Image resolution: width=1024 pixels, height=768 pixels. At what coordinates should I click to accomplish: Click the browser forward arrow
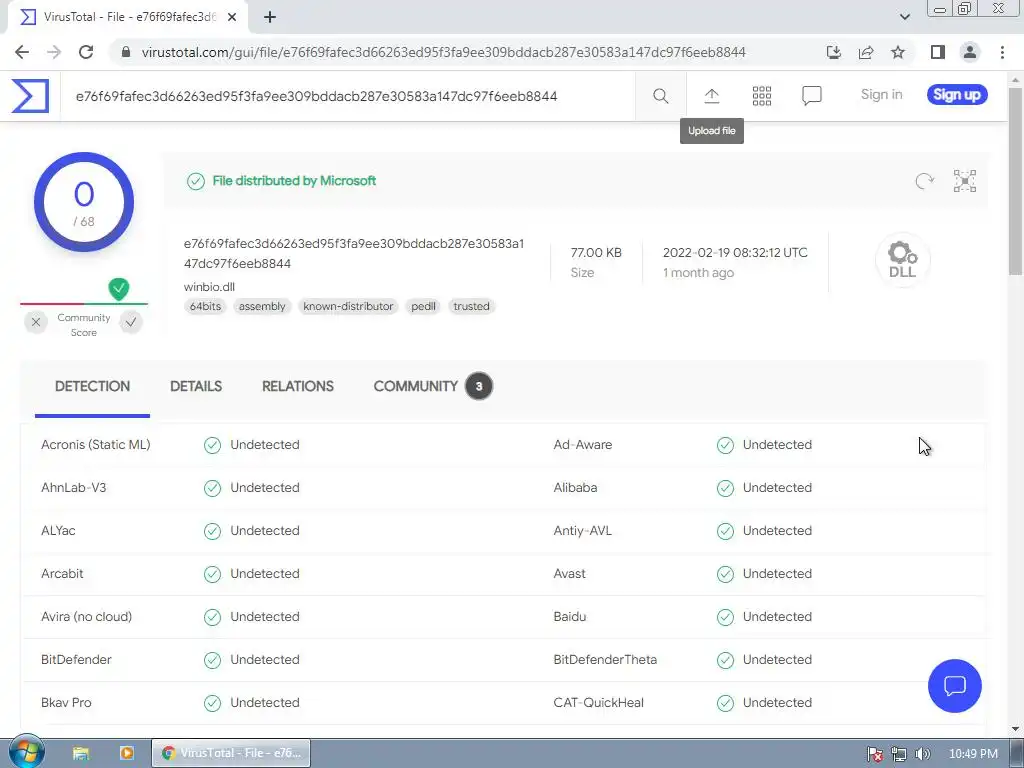tap(54, 52)
